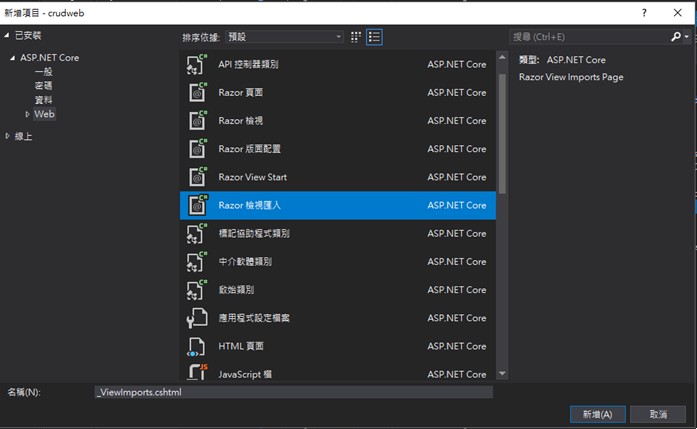Click the search magnifier icon
Image resolution: width=697 pixels, height=429 pixels.
[676, 36]
